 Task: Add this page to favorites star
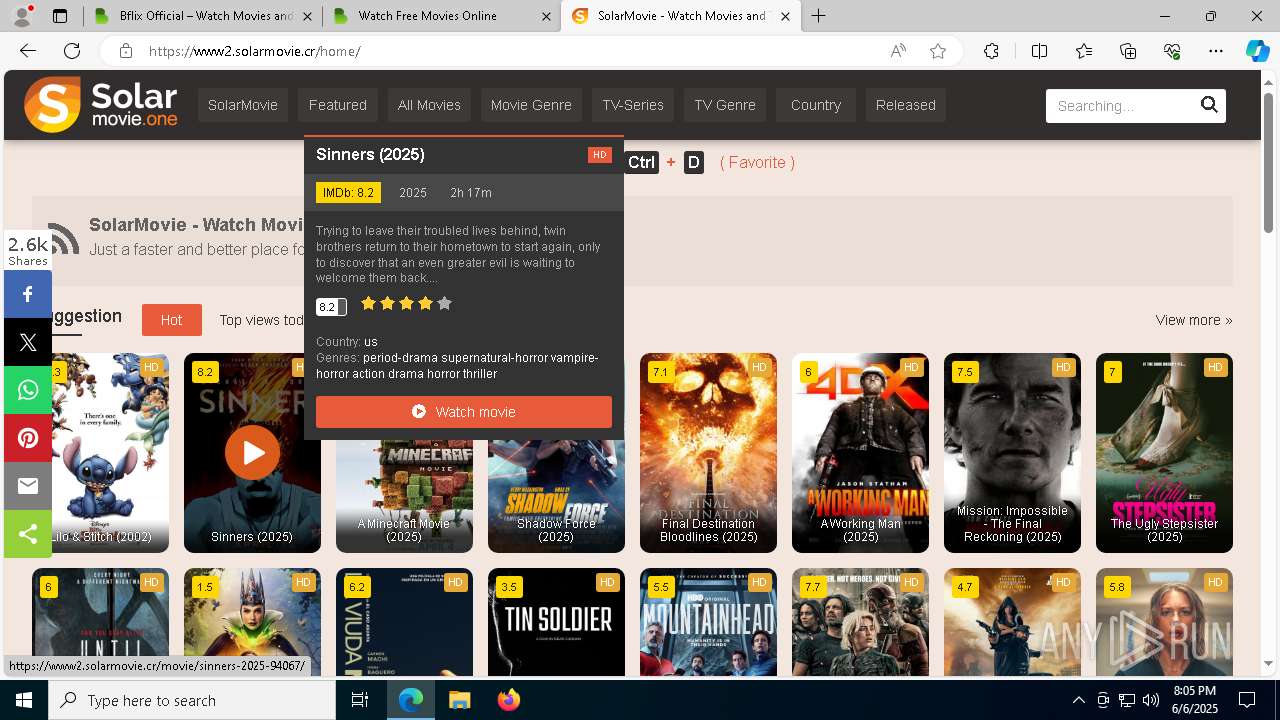pos(938,51)
